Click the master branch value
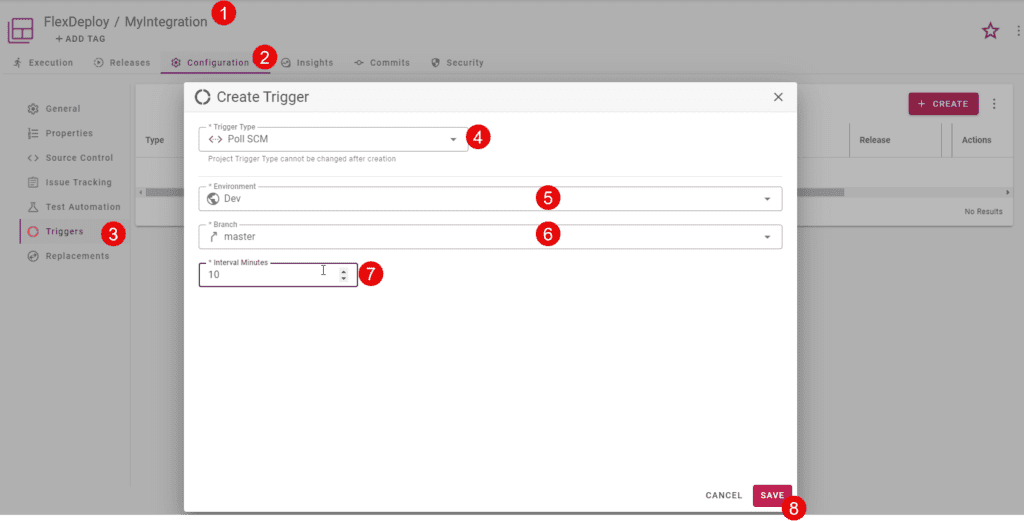The image size is (1024, 521). click(x=240, y=237)
